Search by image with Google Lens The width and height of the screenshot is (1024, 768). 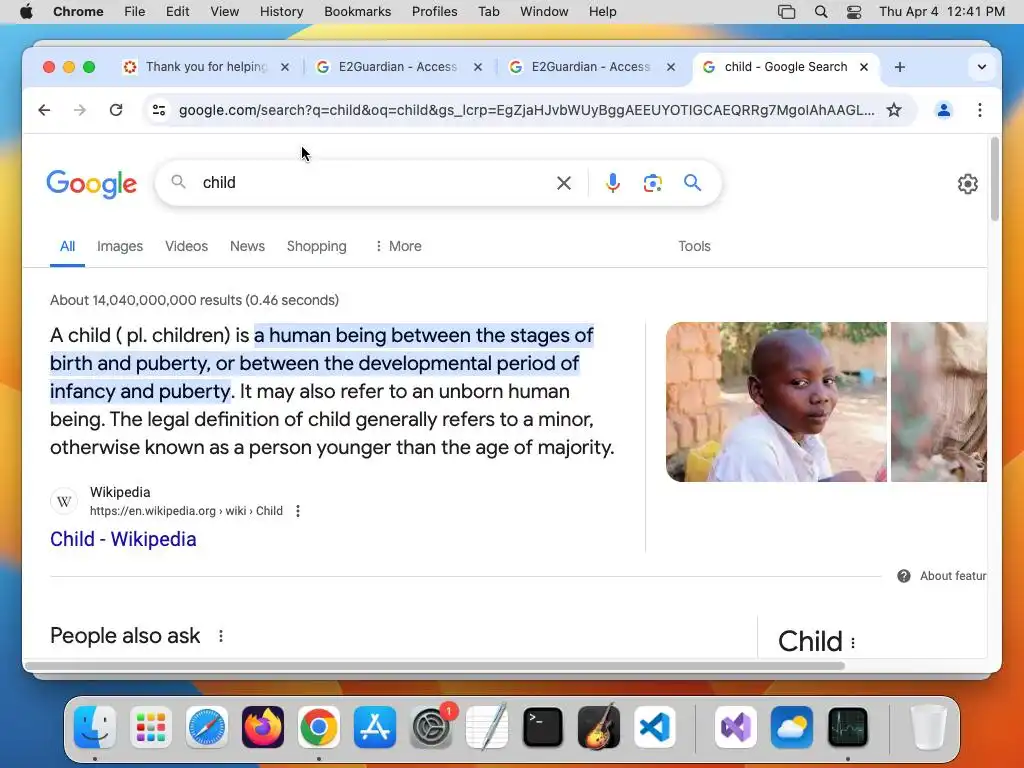[652, 183]
